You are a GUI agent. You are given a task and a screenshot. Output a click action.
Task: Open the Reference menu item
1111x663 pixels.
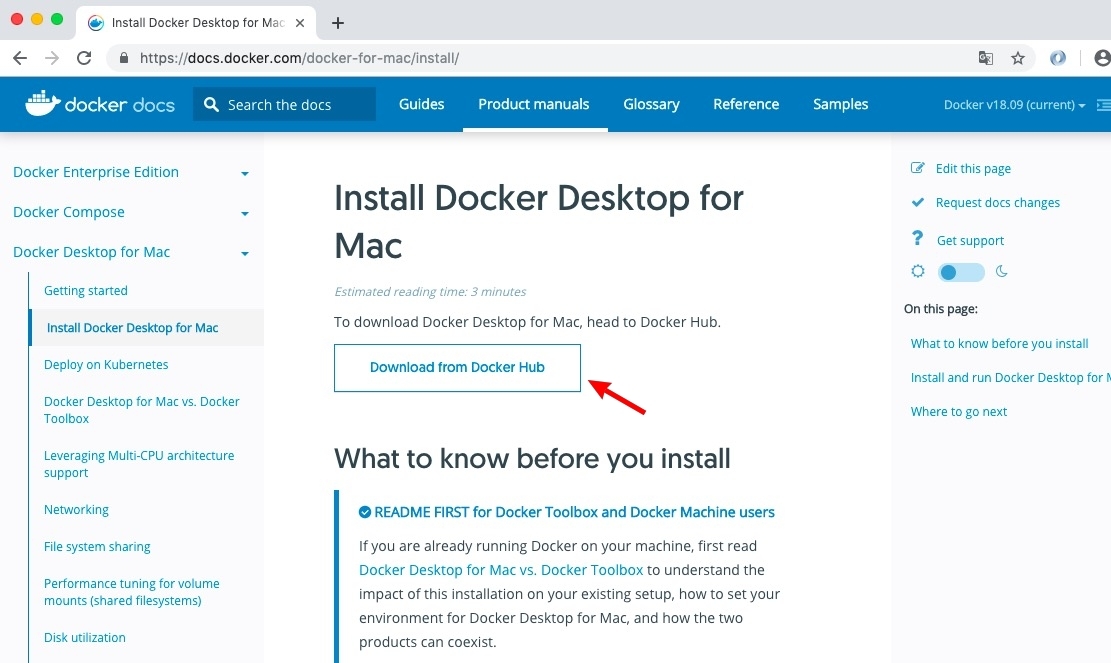746,104
